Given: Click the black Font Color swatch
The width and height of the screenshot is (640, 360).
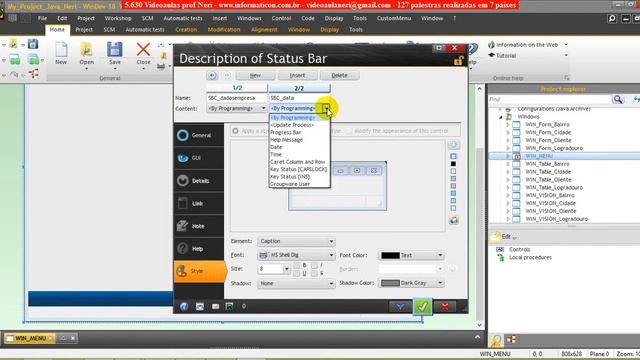Looking at the screenshot, I should tap(390, 255).
